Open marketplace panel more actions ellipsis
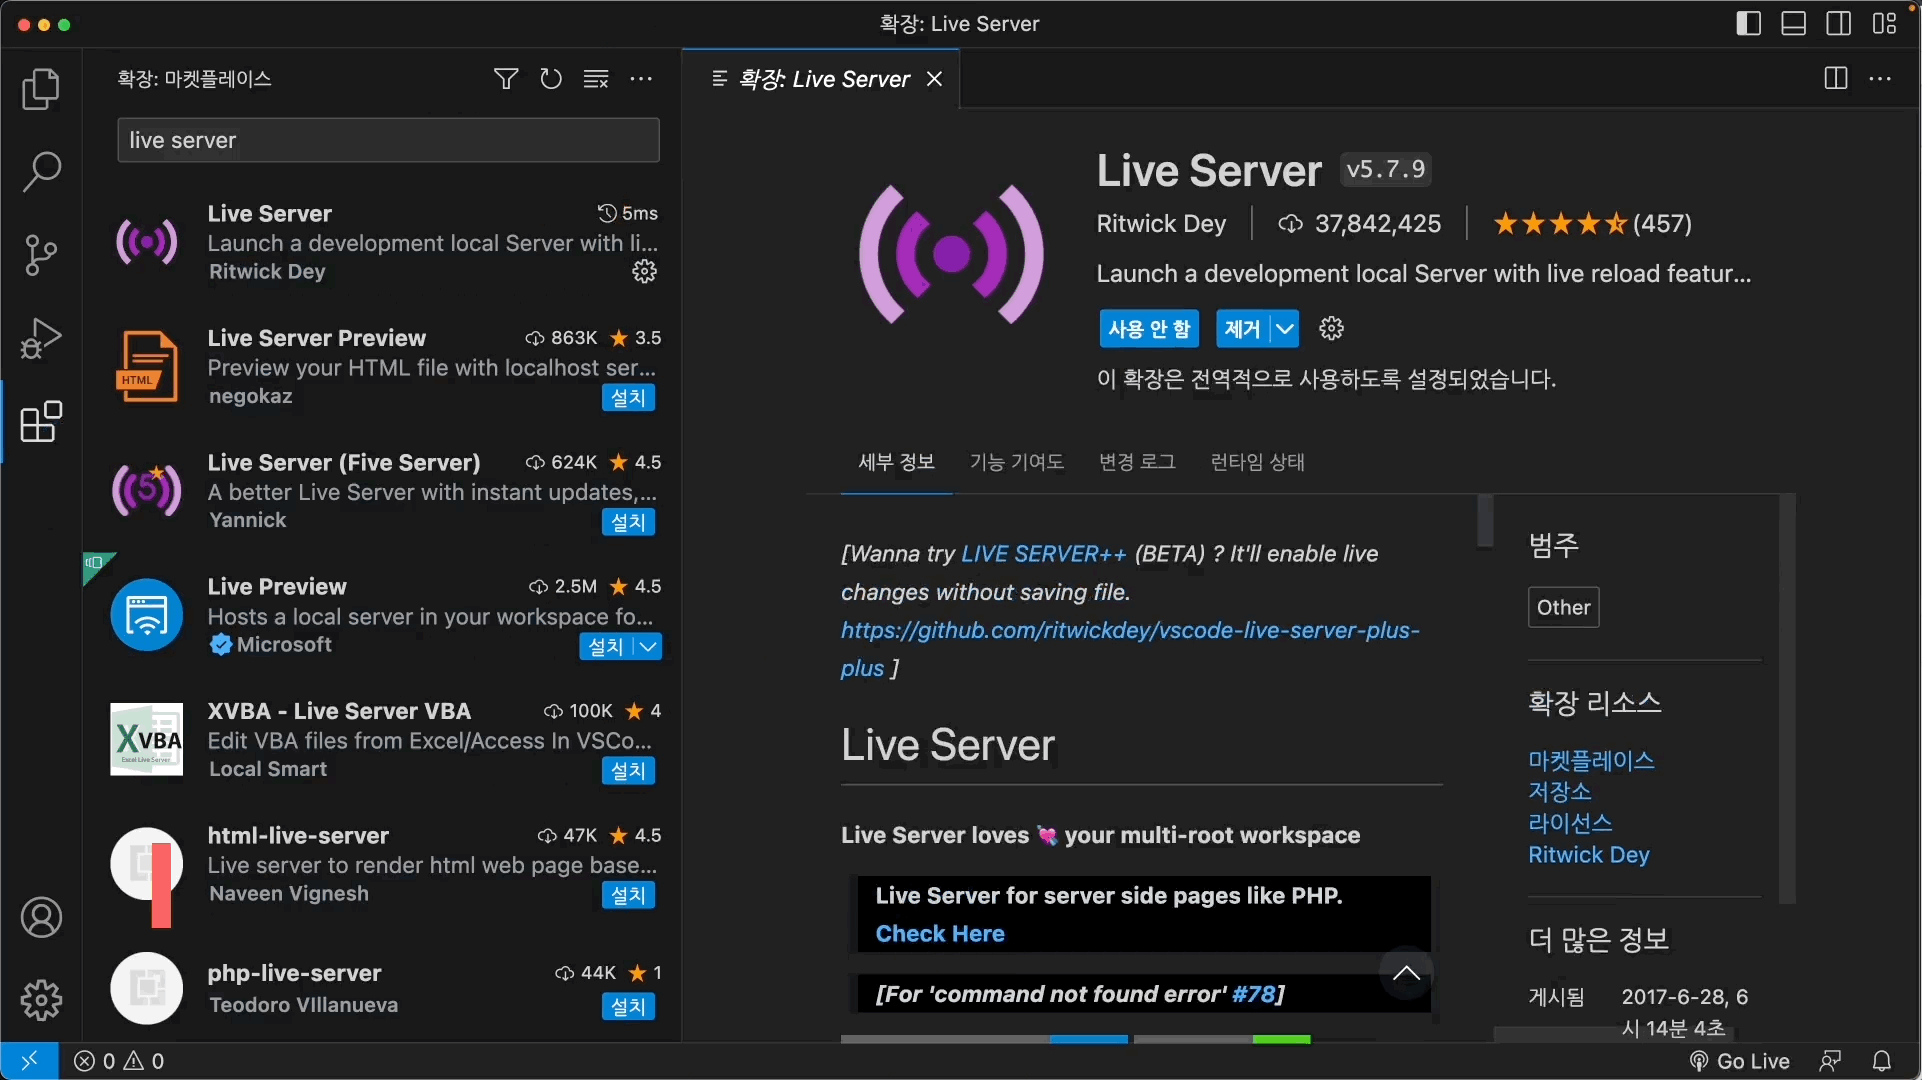1922x1080 pixels. pos(641,79)
